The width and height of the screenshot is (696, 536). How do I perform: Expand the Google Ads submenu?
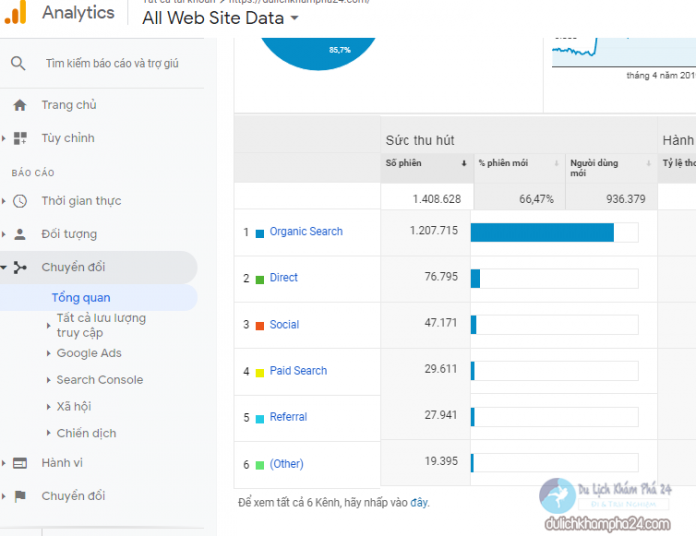click(88, 353)
